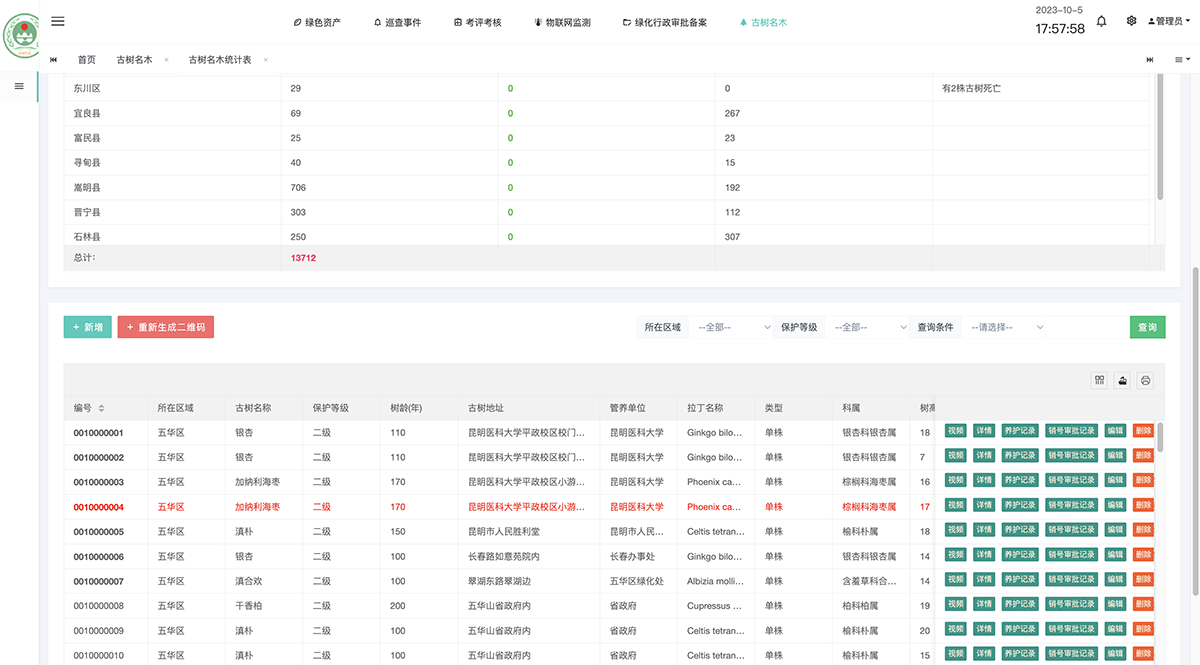1200x665 pixels.
Task: Open the column filter grid icon
Action: tap(1099, 380)
